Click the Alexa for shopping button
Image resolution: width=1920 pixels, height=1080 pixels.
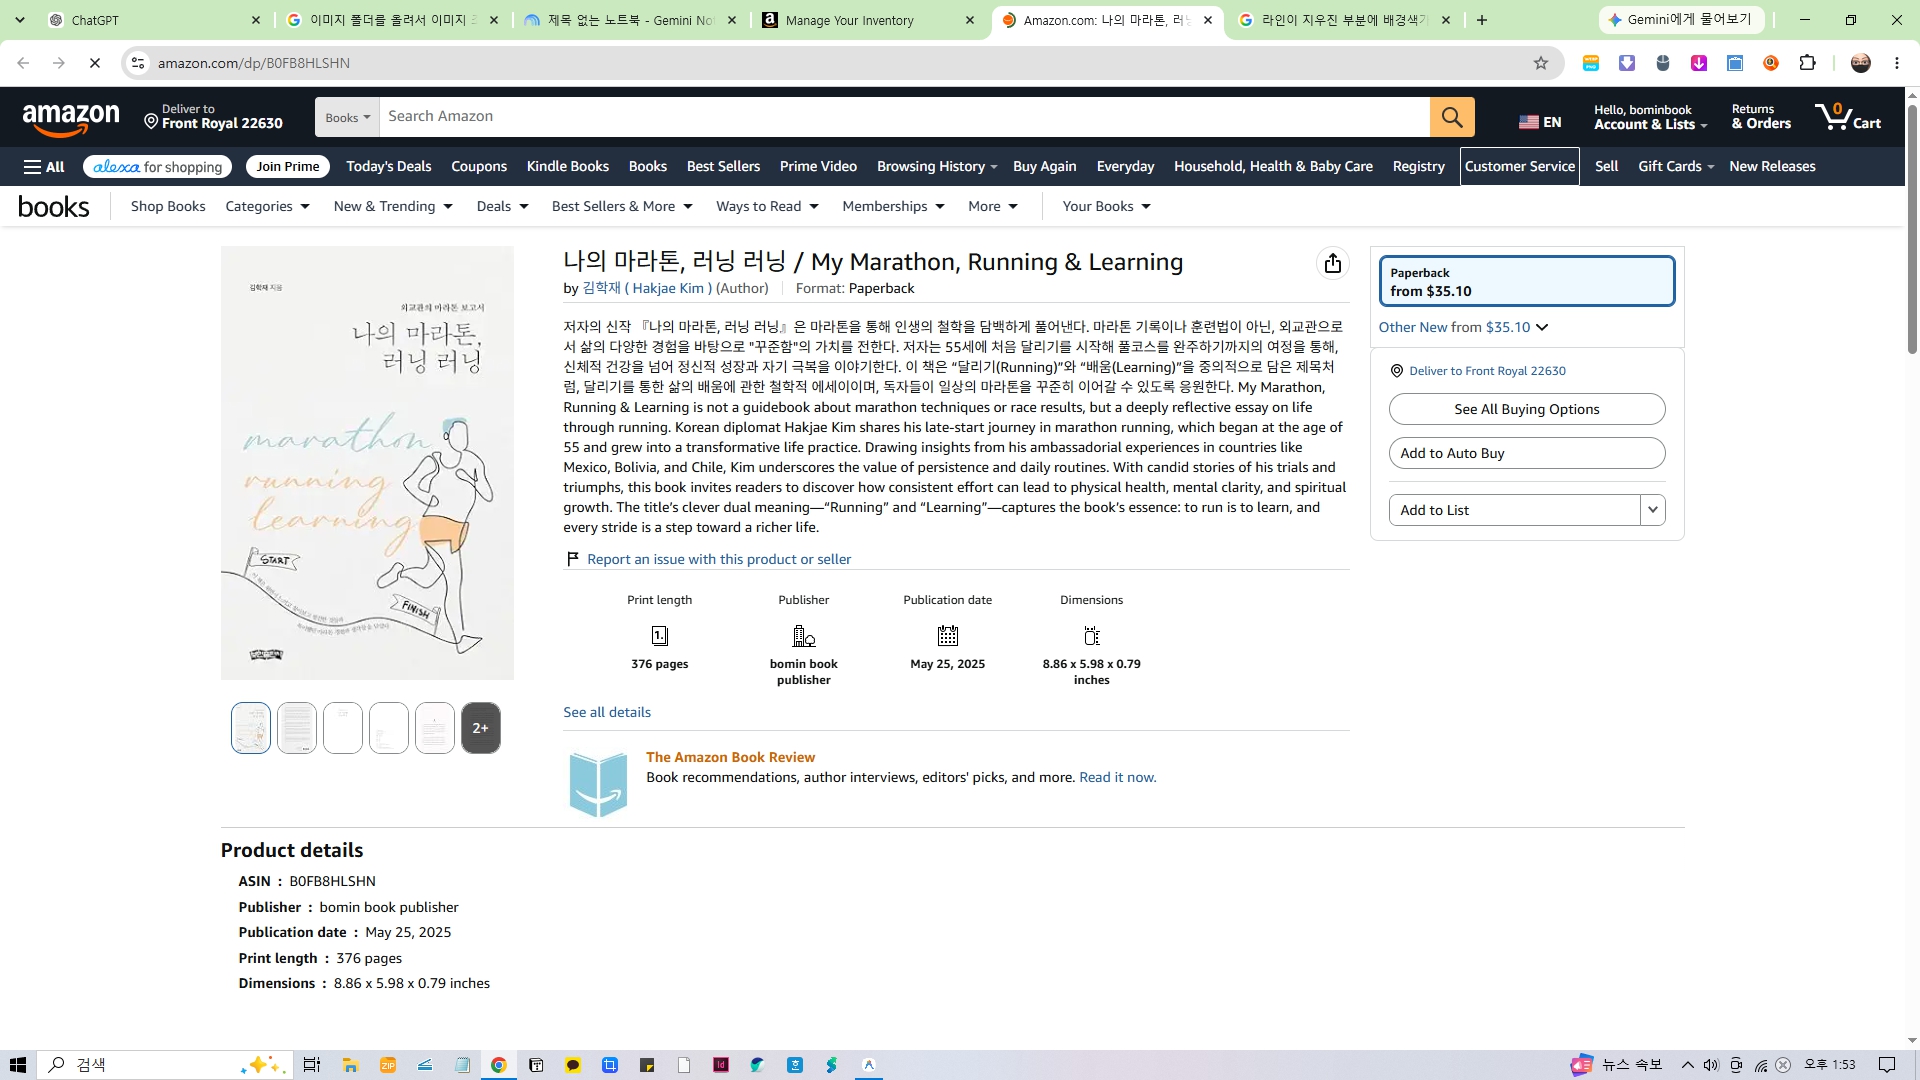157,167
